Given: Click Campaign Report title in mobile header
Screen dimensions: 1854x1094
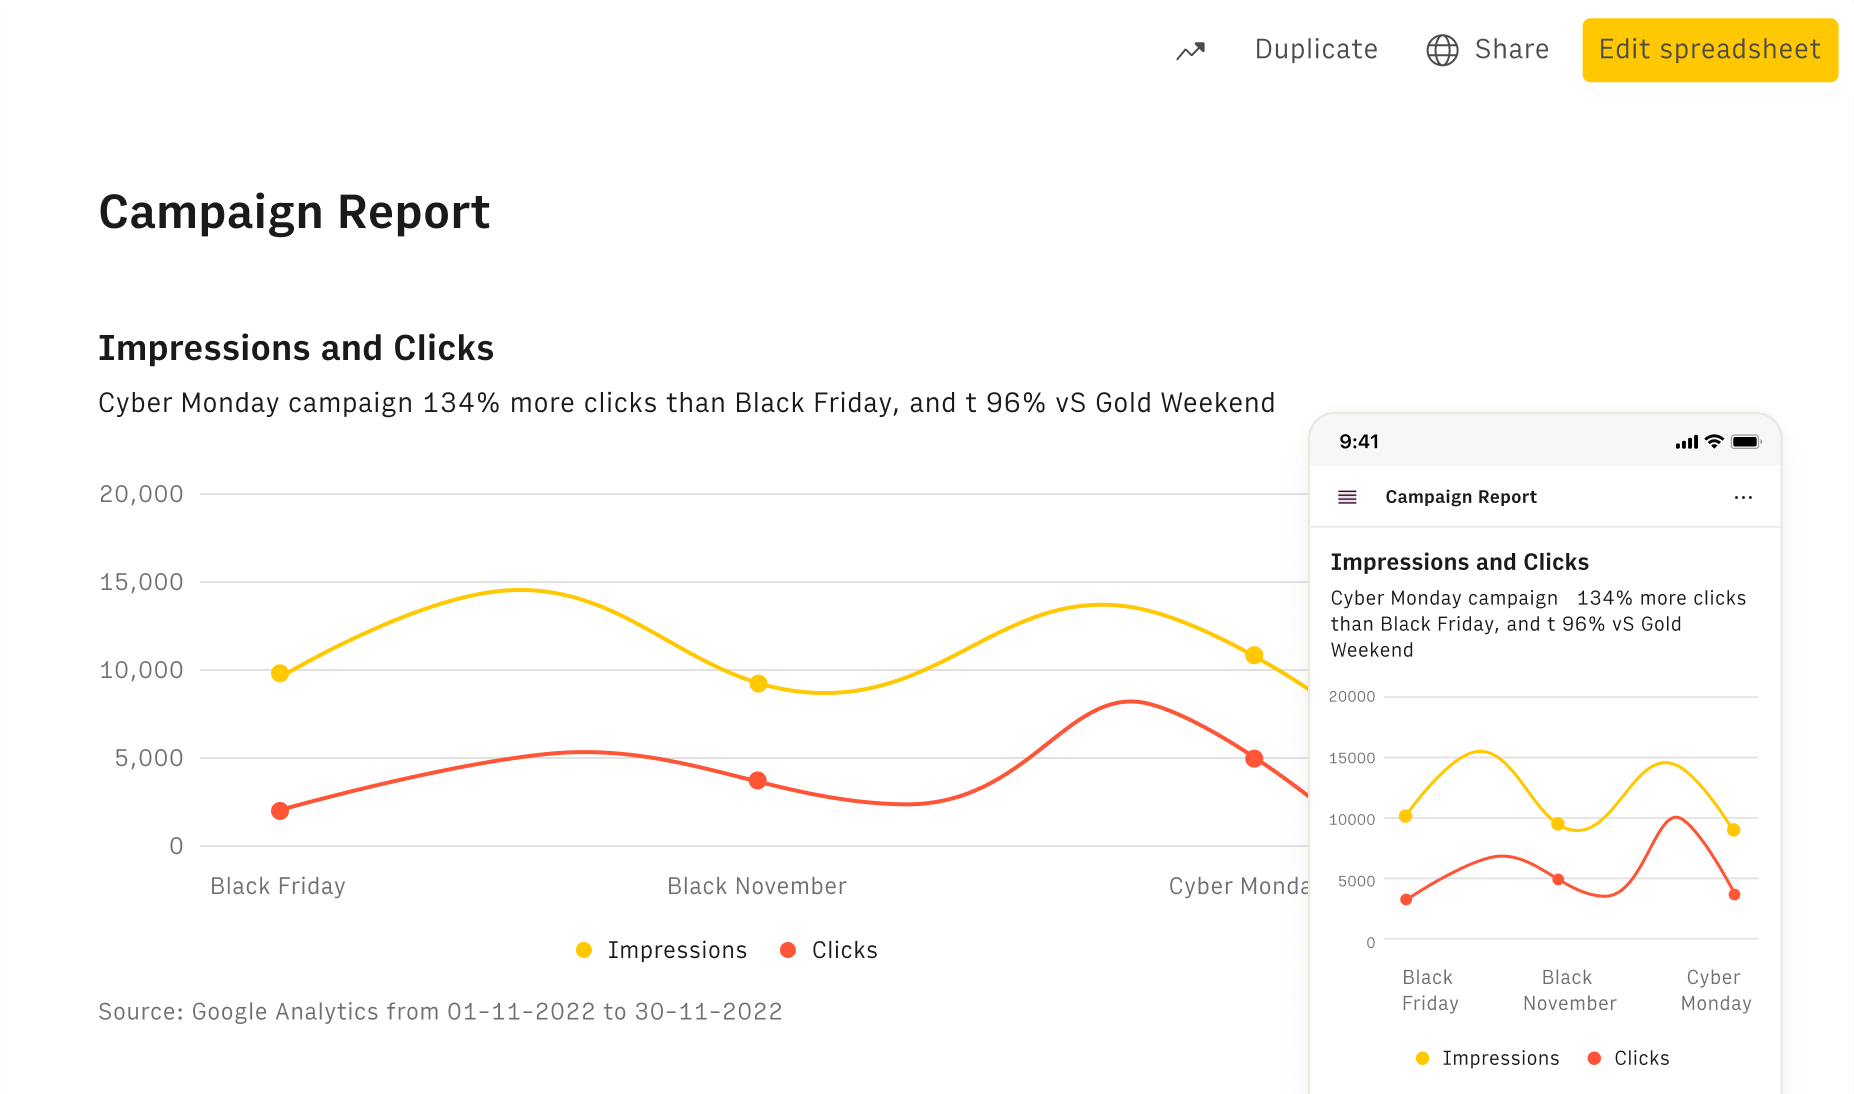Looking at the screenshot, I should point(1460,497).
